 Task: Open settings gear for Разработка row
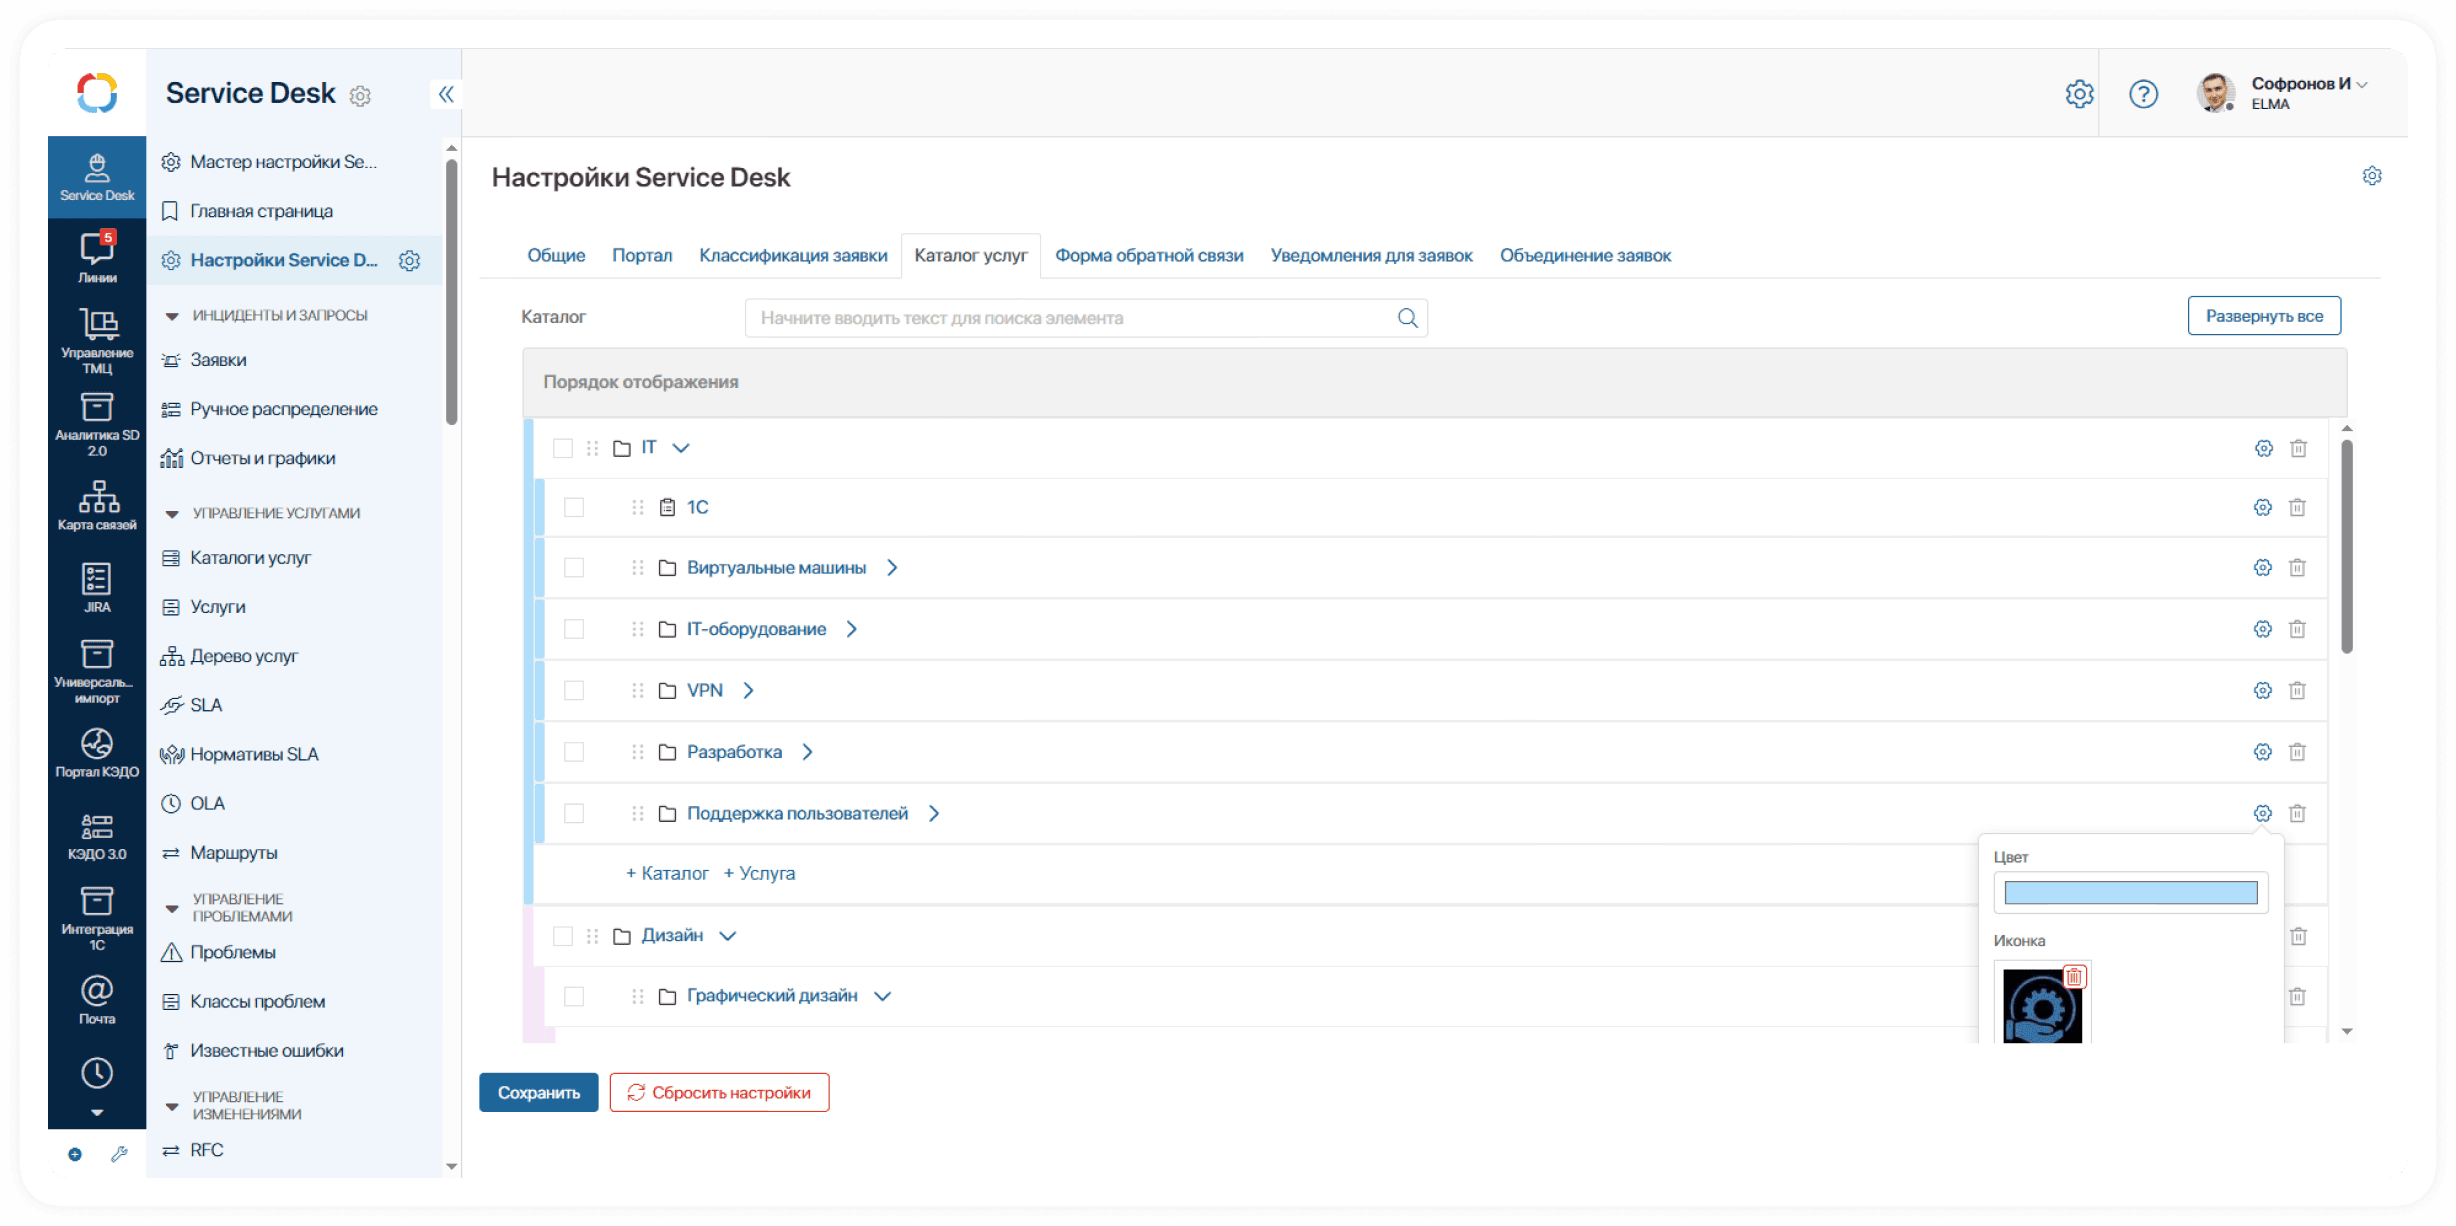click(2262, 752)
